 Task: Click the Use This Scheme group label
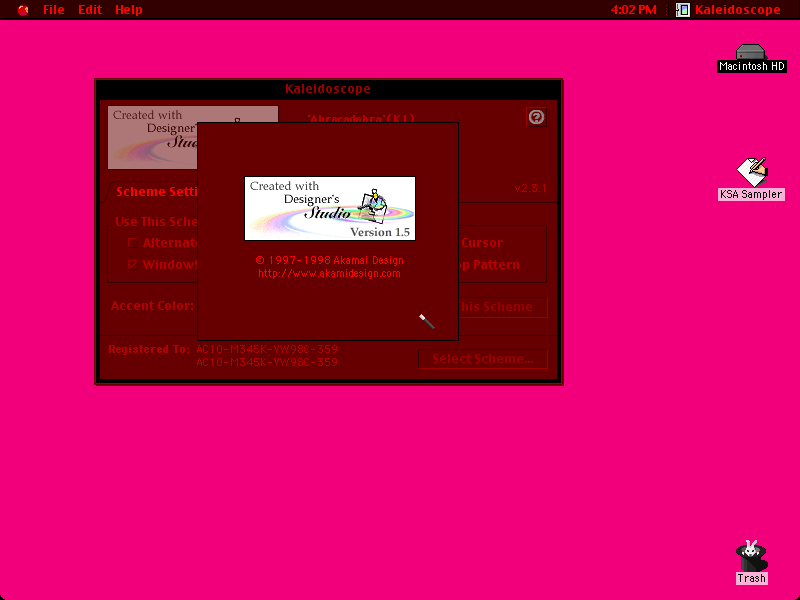(156, 222)
